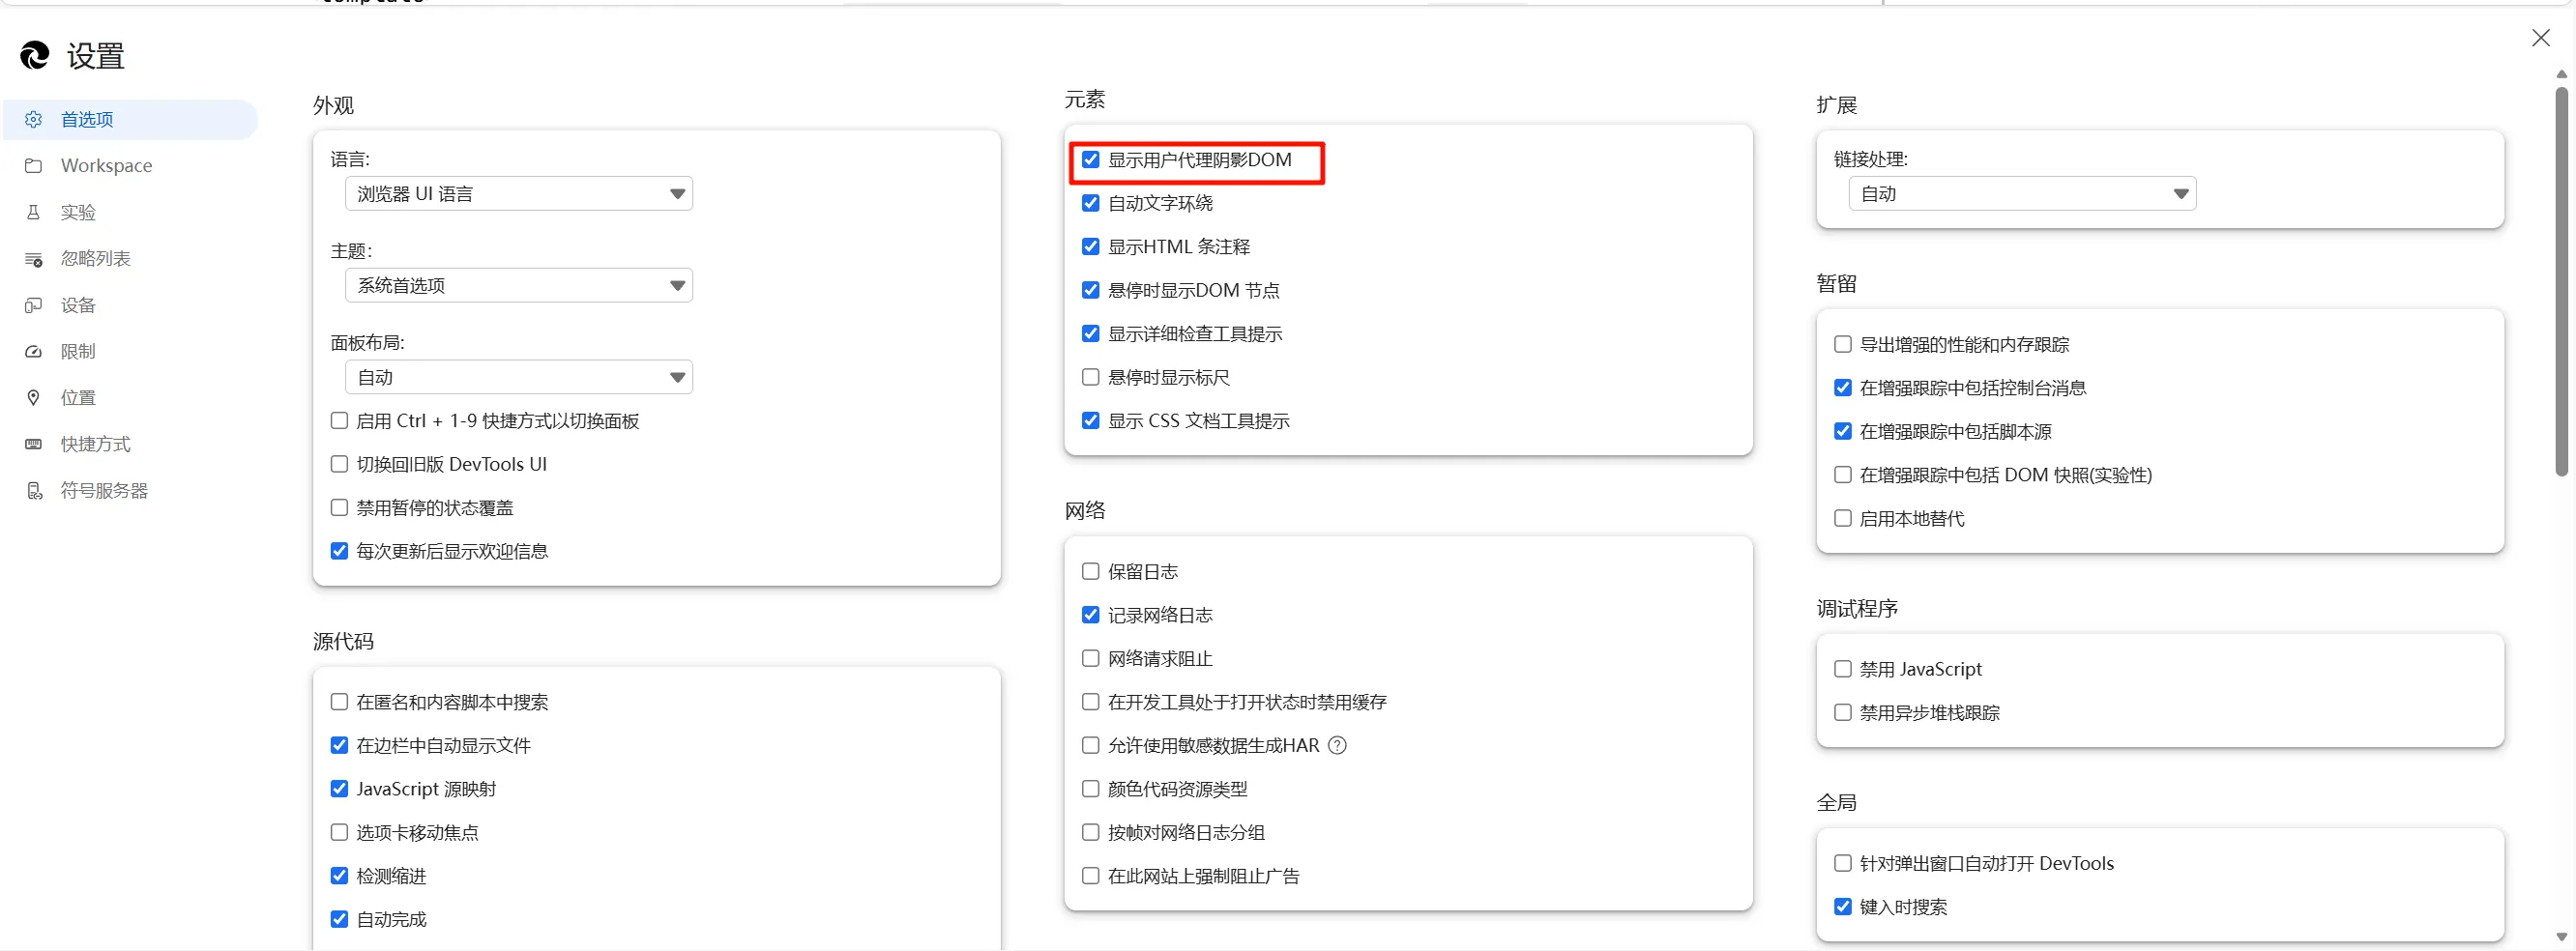Screen dimensions: 2576x951
Task: Open the Workspace sidebar section
Action: (x=105, y=165)
